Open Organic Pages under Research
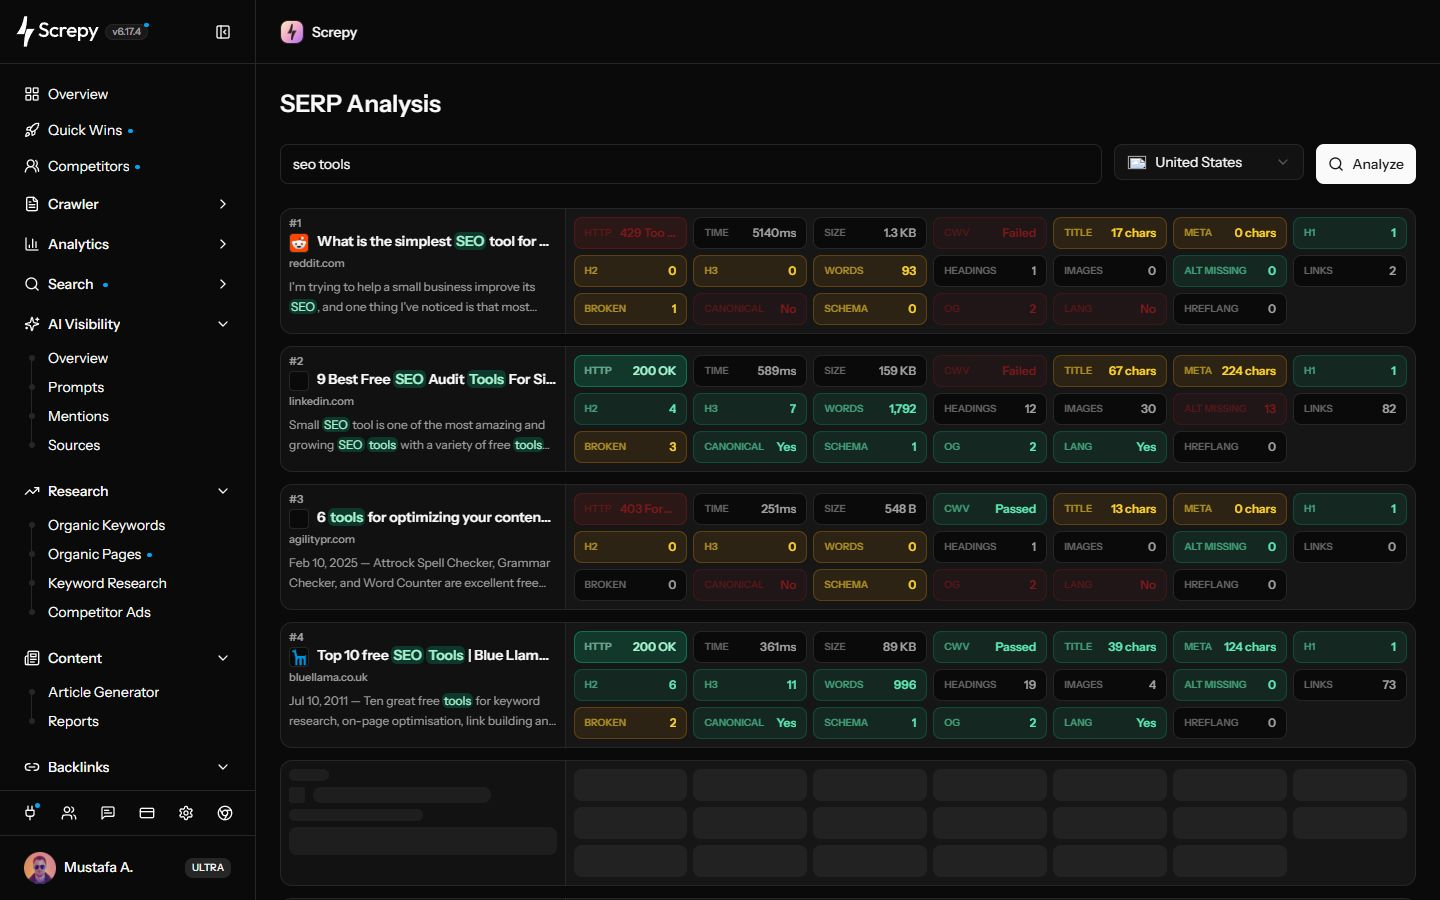1440x900 pixels. pos(94,554)
